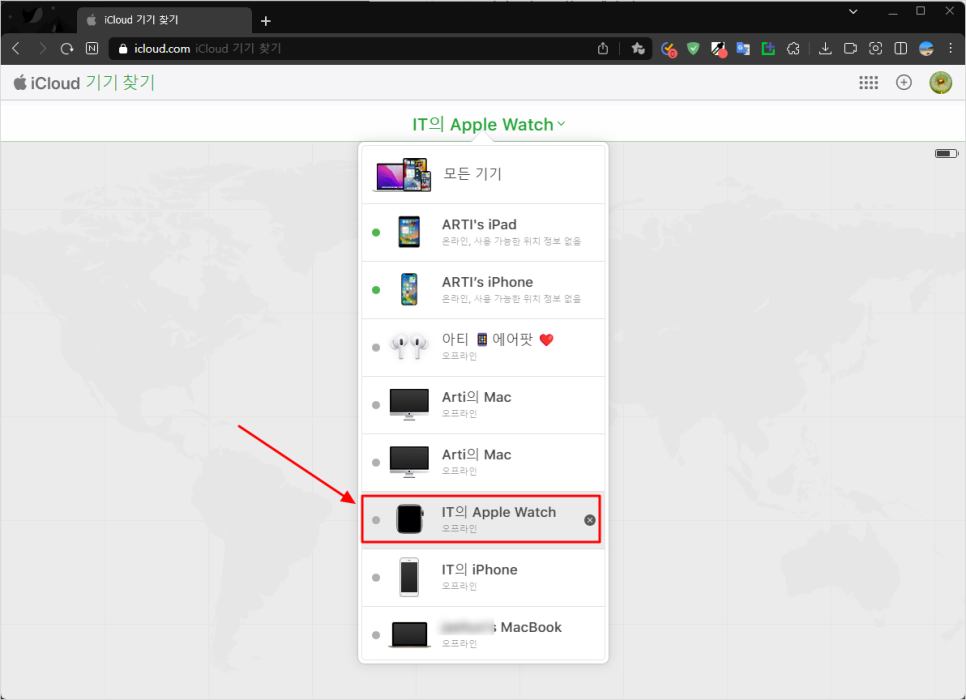The image size is (966, 700).
Task: Open the green save-page extension icon
Action: pyautogui.click(x=768, y=48)
